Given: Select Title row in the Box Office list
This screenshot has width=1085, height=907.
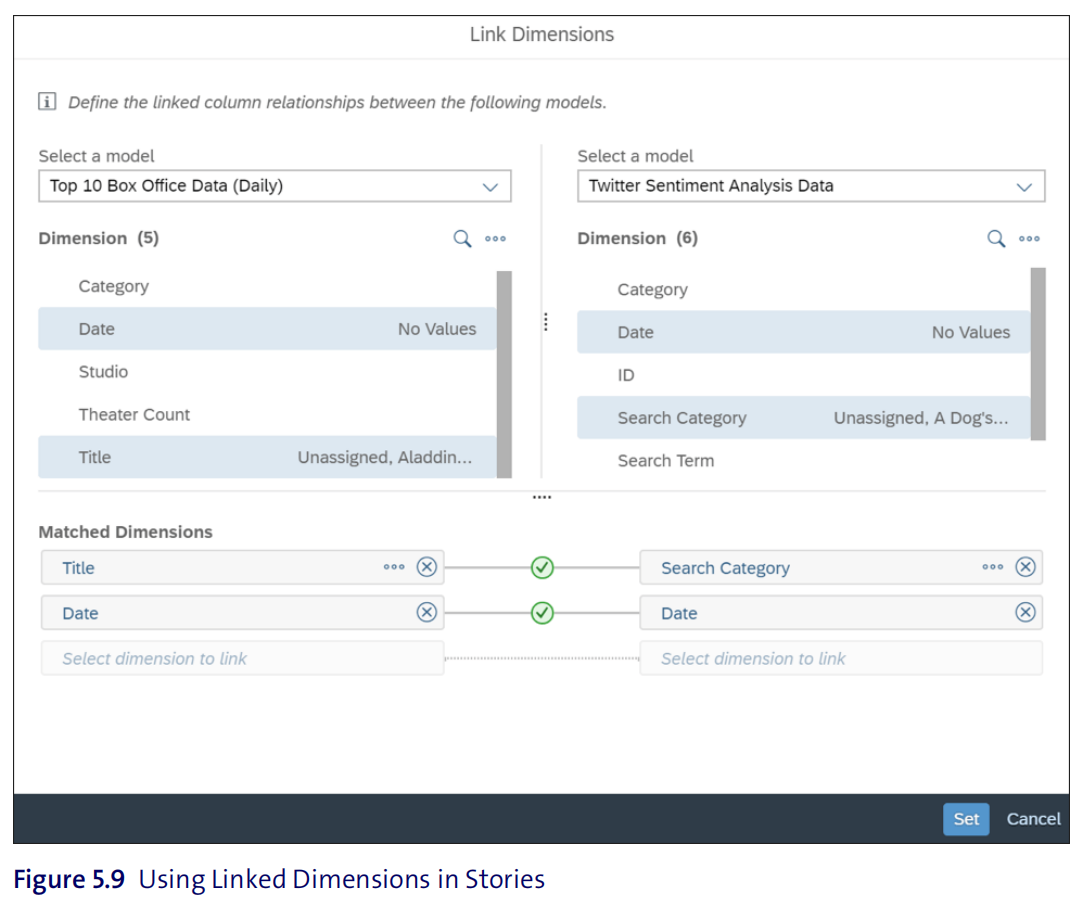Looking at the screenshot, I should [x=267, y=457].
